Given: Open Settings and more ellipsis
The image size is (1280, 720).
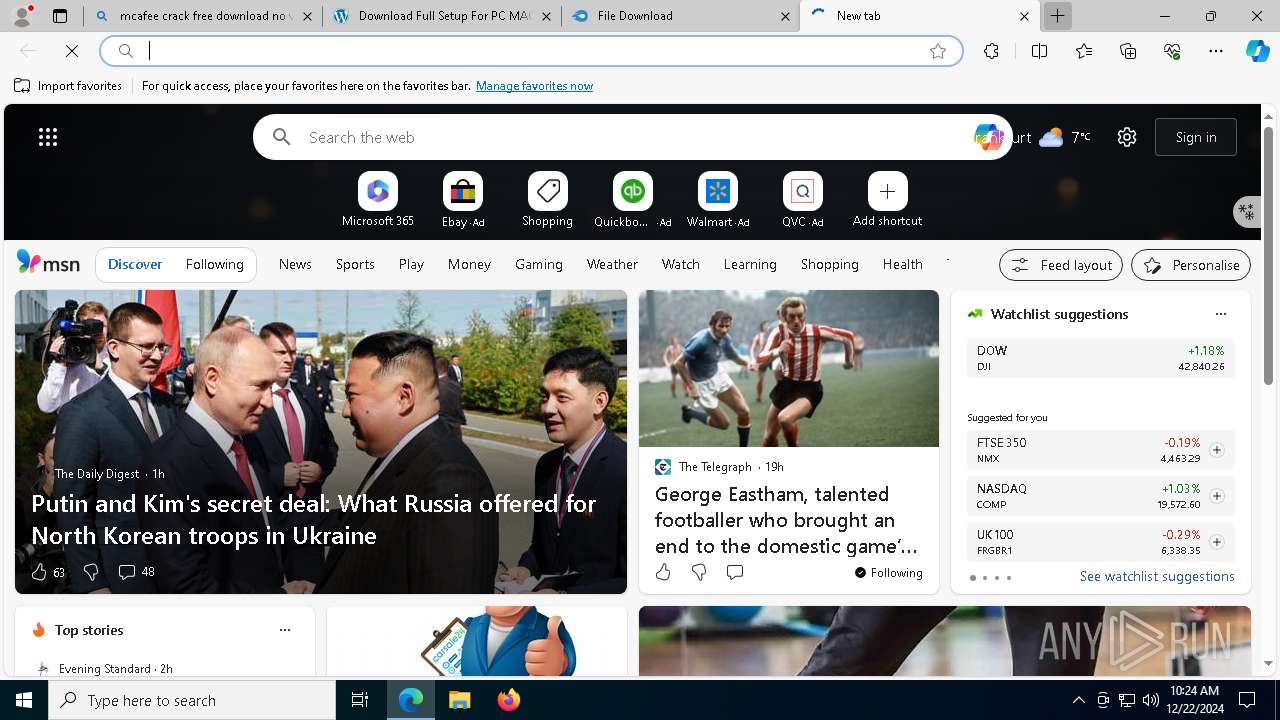Looking at the screenshot, I should tap(1216, 51).
